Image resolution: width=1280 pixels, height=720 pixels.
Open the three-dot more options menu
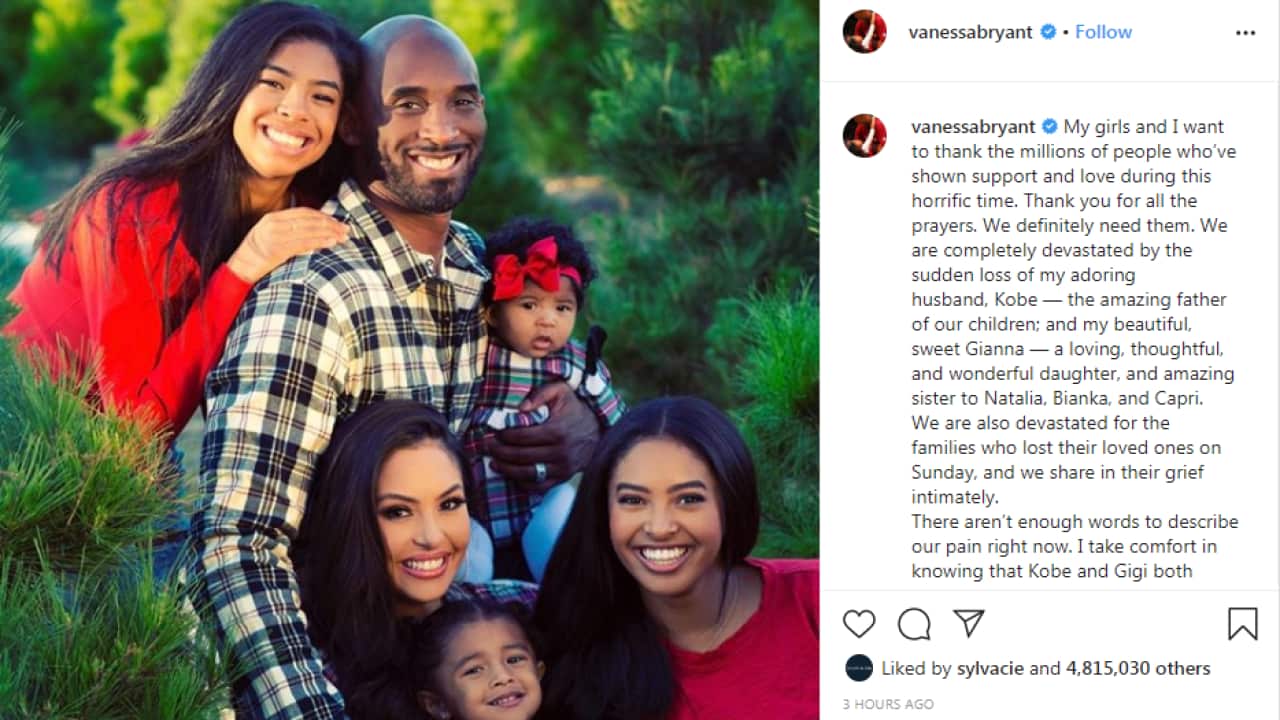tap(1245, 33)
